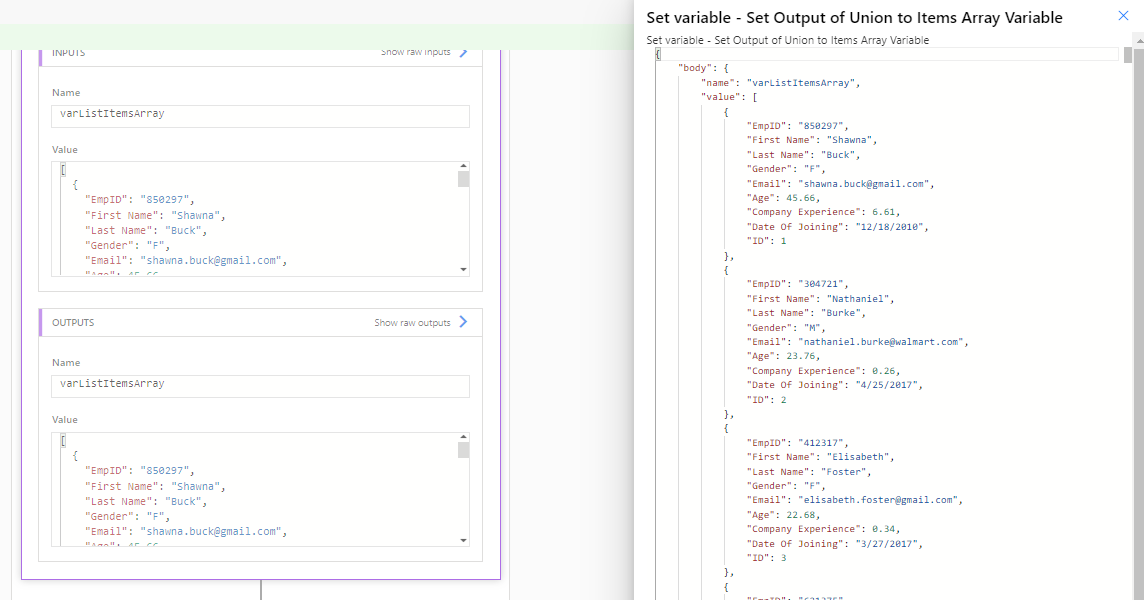Click the raw output panel scrollbar thumb
This screenshot has height=600, width=1144.
click(x=1128, y=55)
